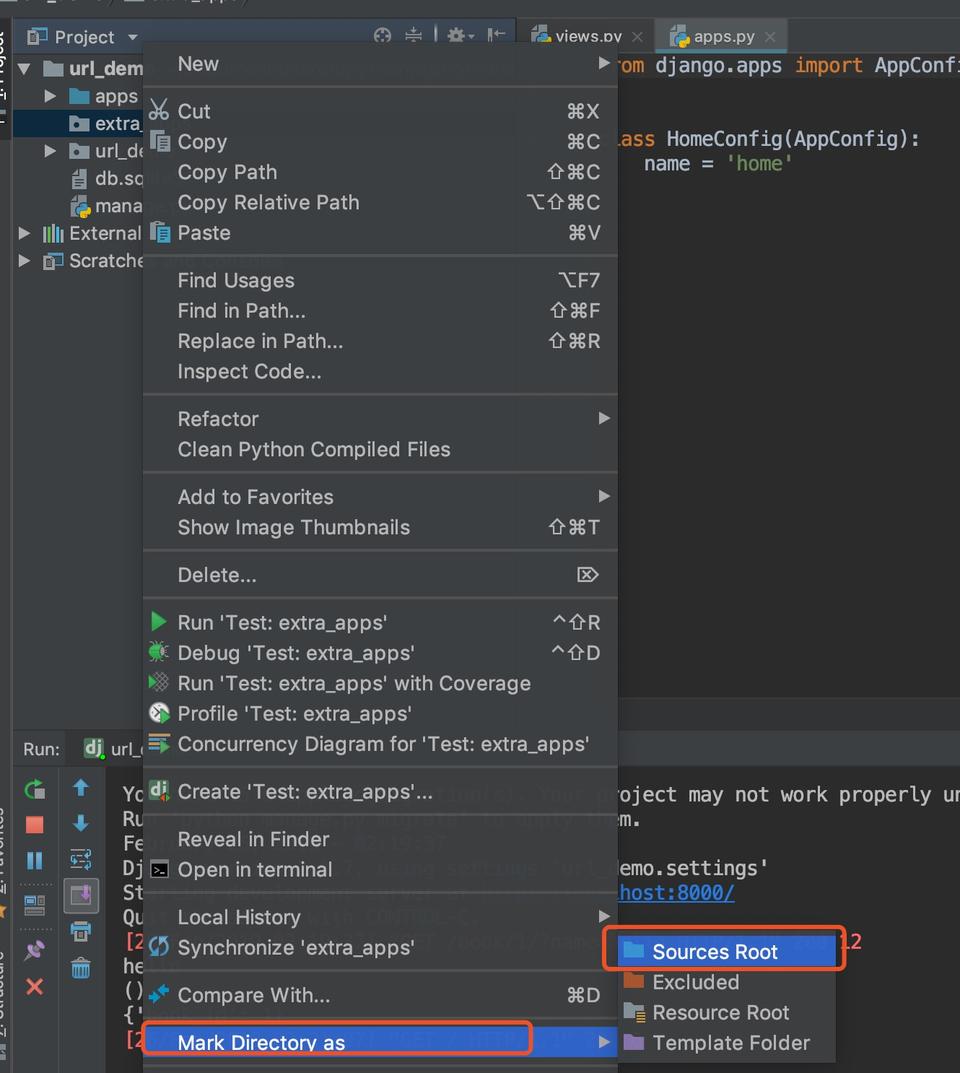
Task: Click the Rerun icon in Run panel
Action: 34,790
